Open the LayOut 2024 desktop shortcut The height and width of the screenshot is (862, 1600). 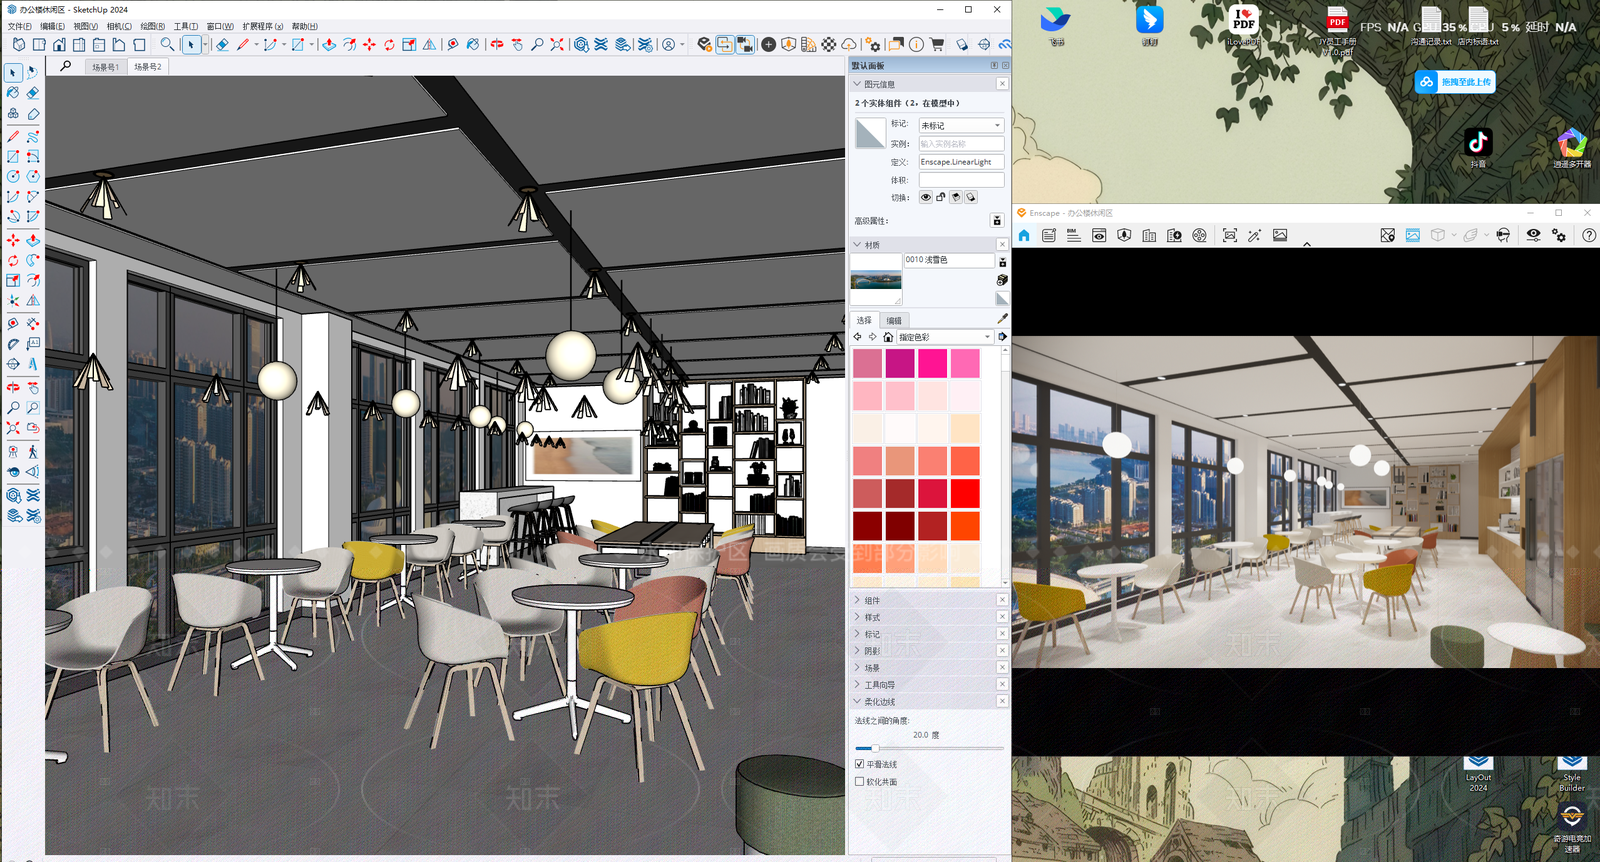(1478, 774)
